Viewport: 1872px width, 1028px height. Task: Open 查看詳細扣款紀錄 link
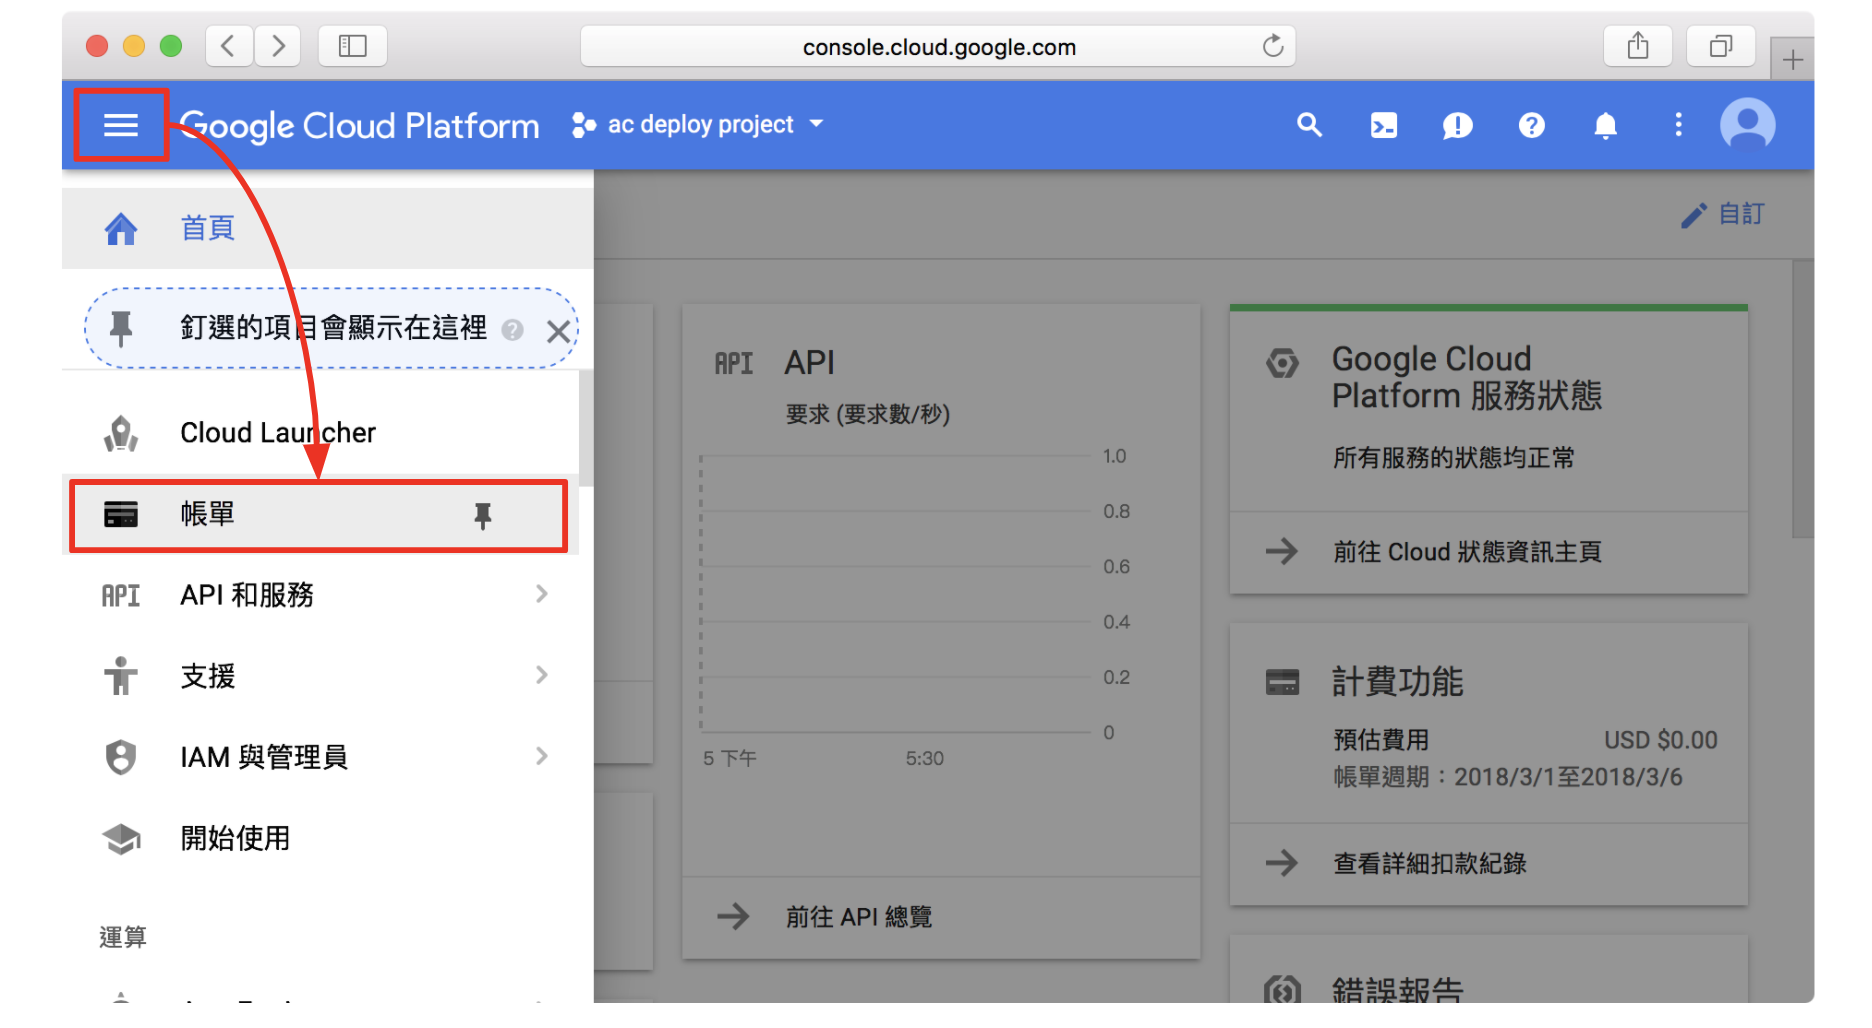(x=1429, y=864)
